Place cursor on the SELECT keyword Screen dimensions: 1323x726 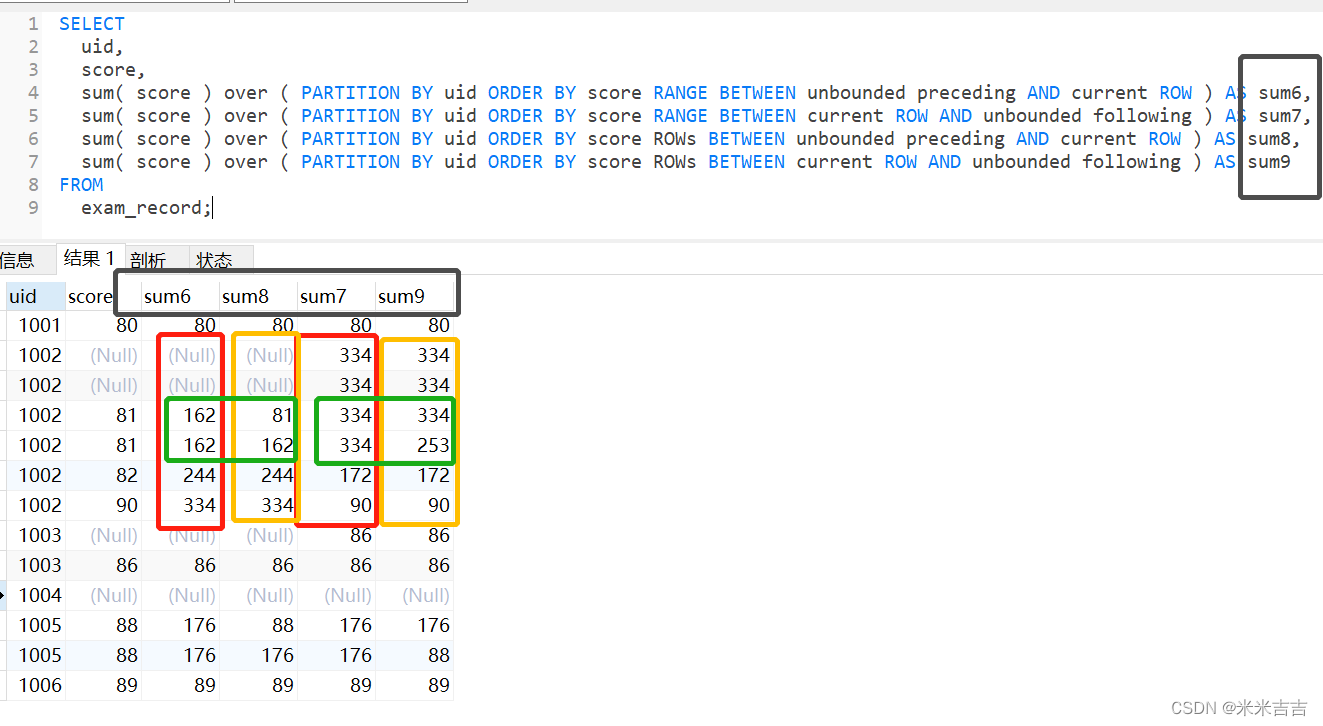pyautogui.click(x=92, y=24)
